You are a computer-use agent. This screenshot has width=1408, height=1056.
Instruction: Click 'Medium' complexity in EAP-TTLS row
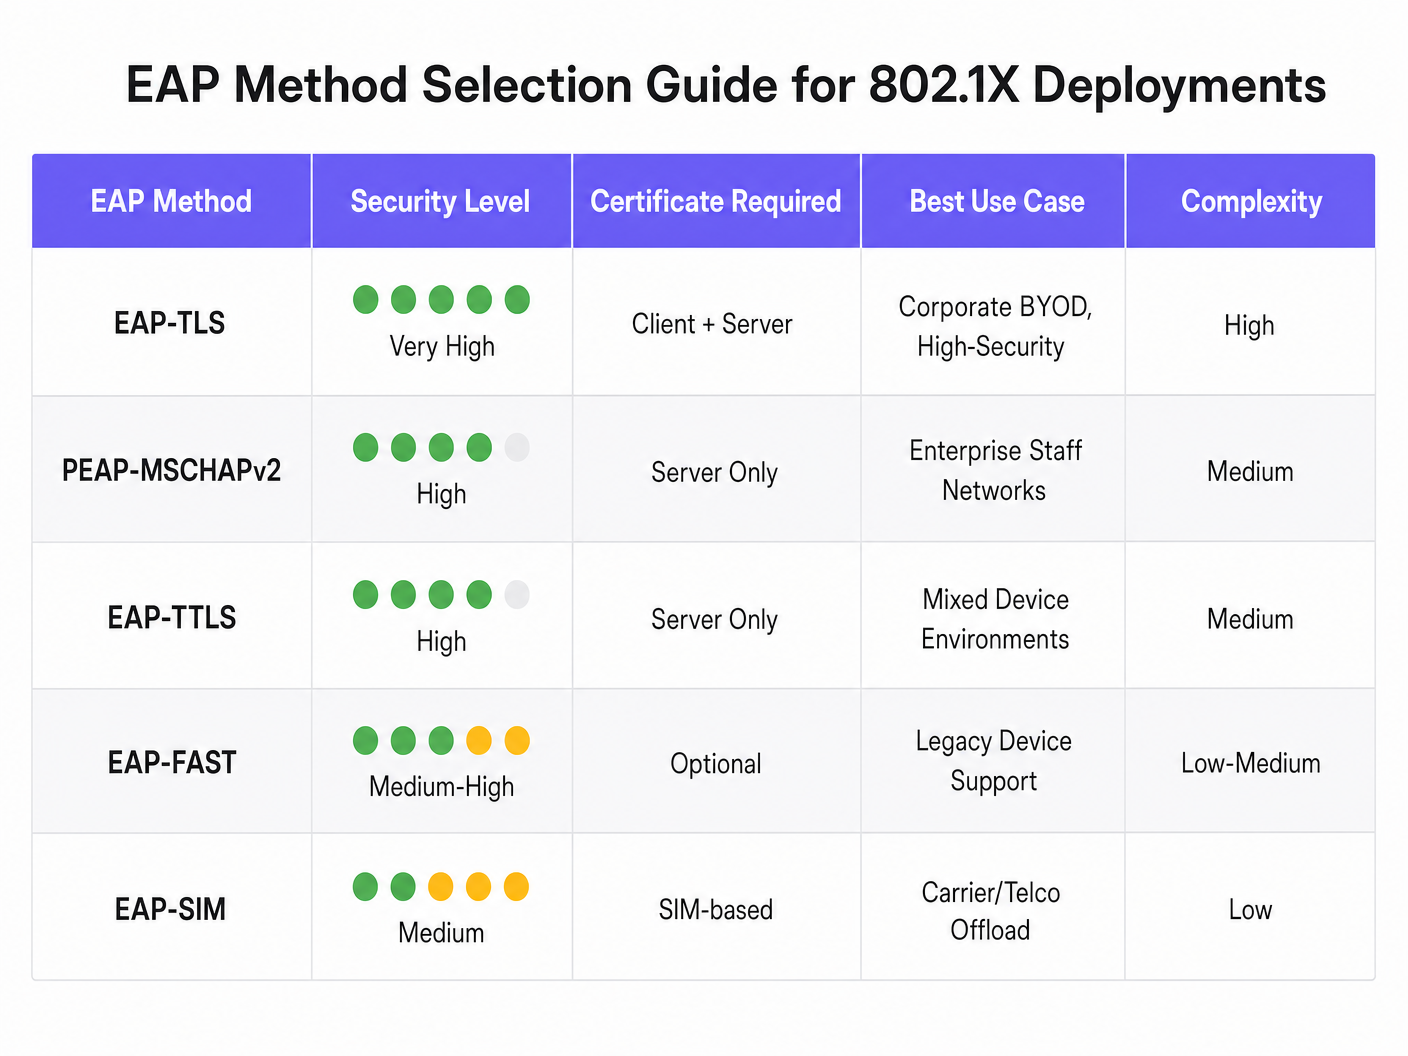[x=1250, y=619]
